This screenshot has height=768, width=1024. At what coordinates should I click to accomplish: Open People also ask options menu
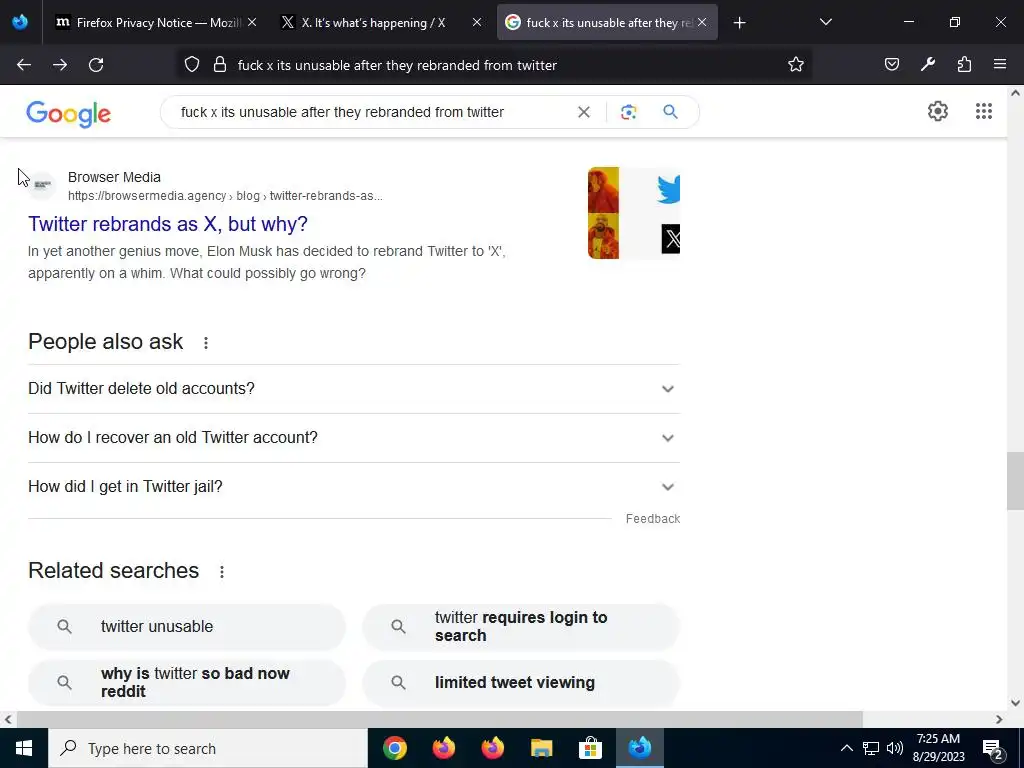pos(206,343)
